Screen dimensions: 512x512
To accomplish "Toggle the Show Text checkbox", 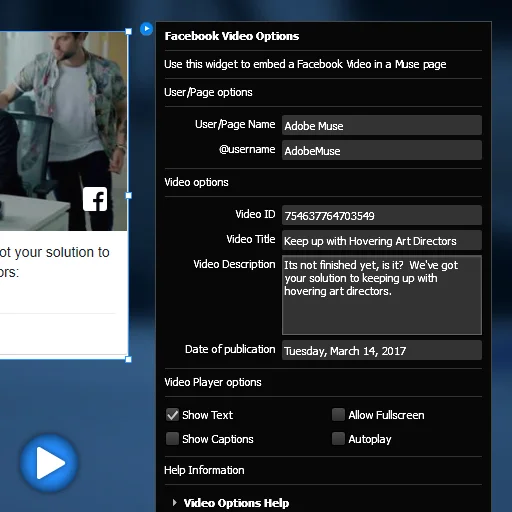I will [x=172, y=415].
